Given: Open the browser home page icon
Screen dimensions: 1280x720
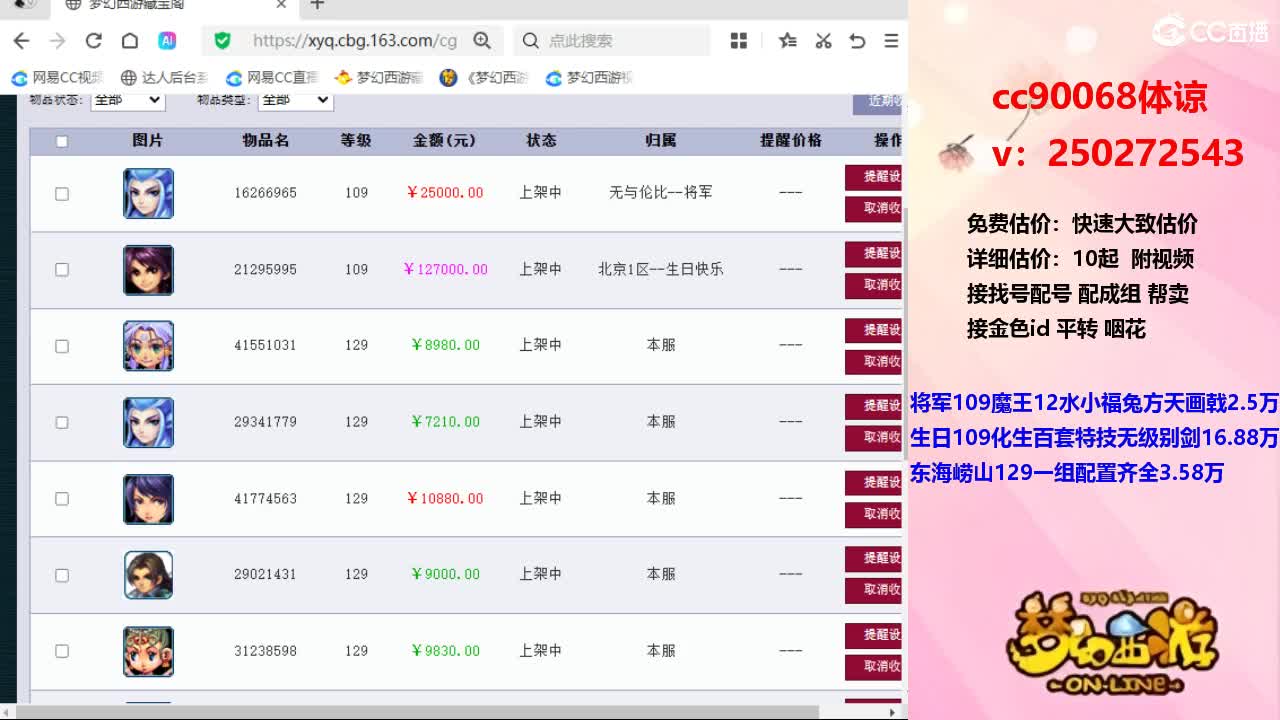Looking at the screenshot, I should pos(130,41).
